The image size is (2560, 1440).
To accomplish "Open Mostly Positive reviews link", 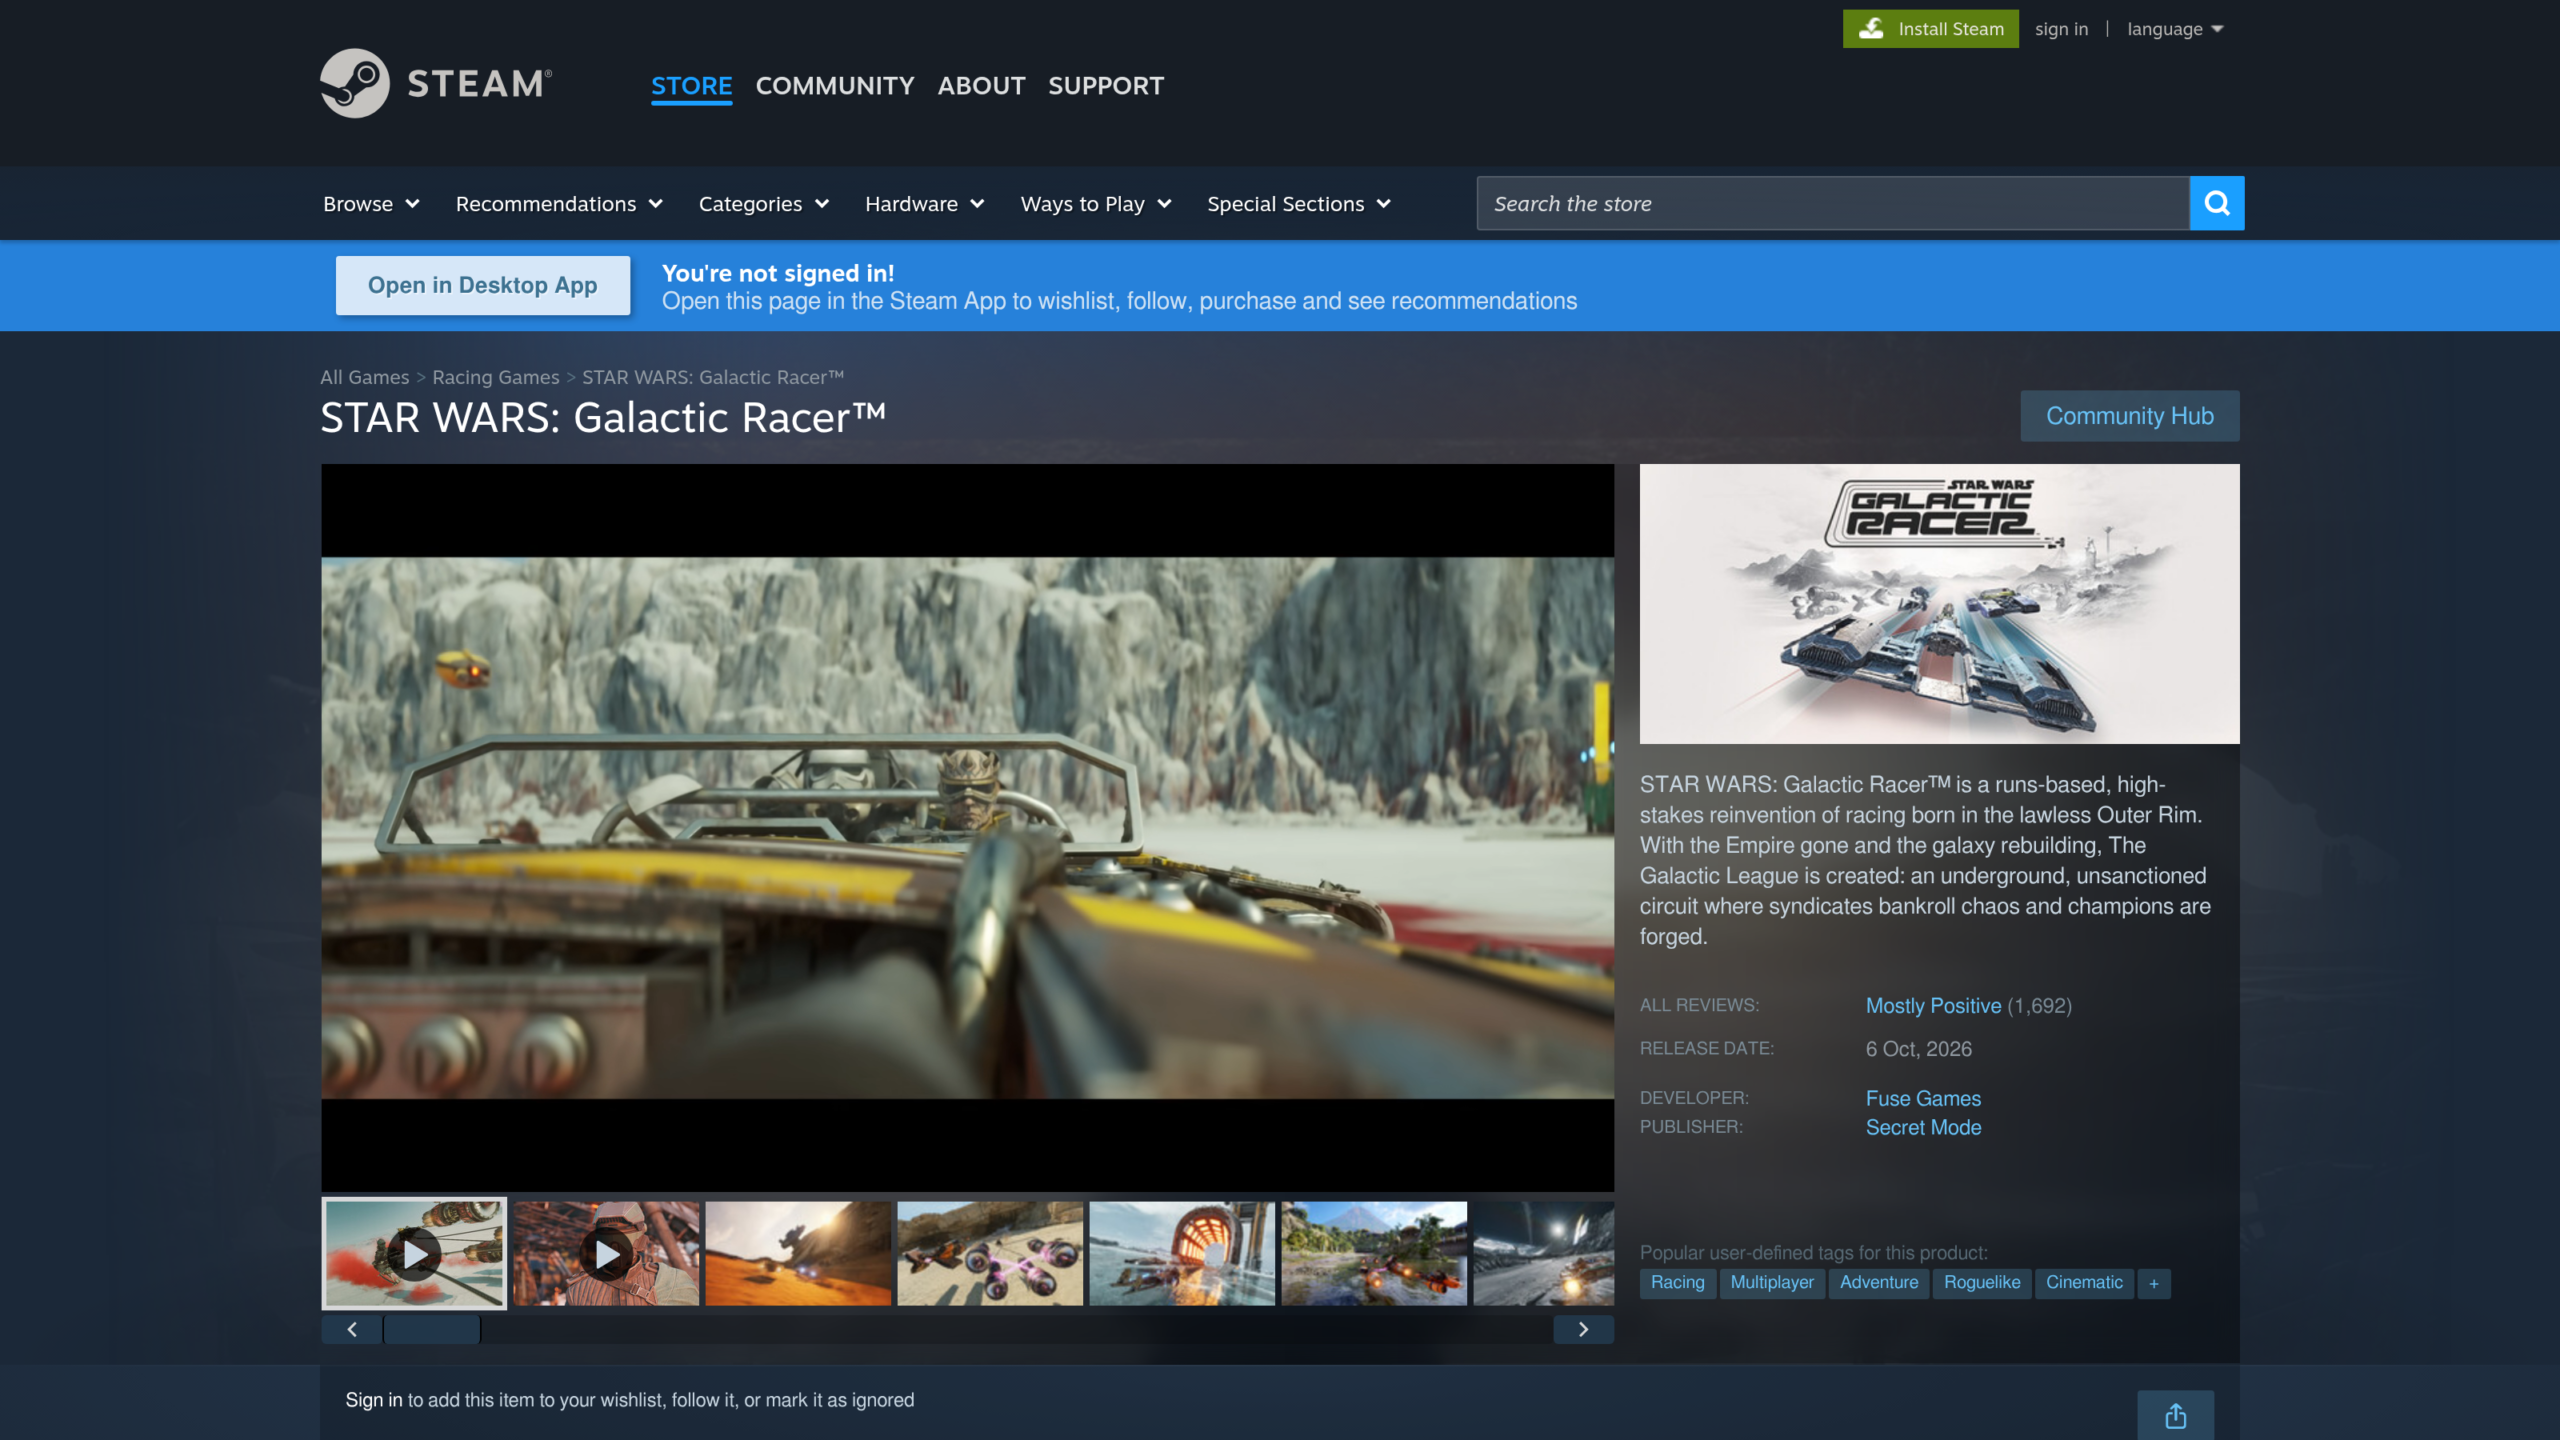I will click(x=1933, y=1006).
